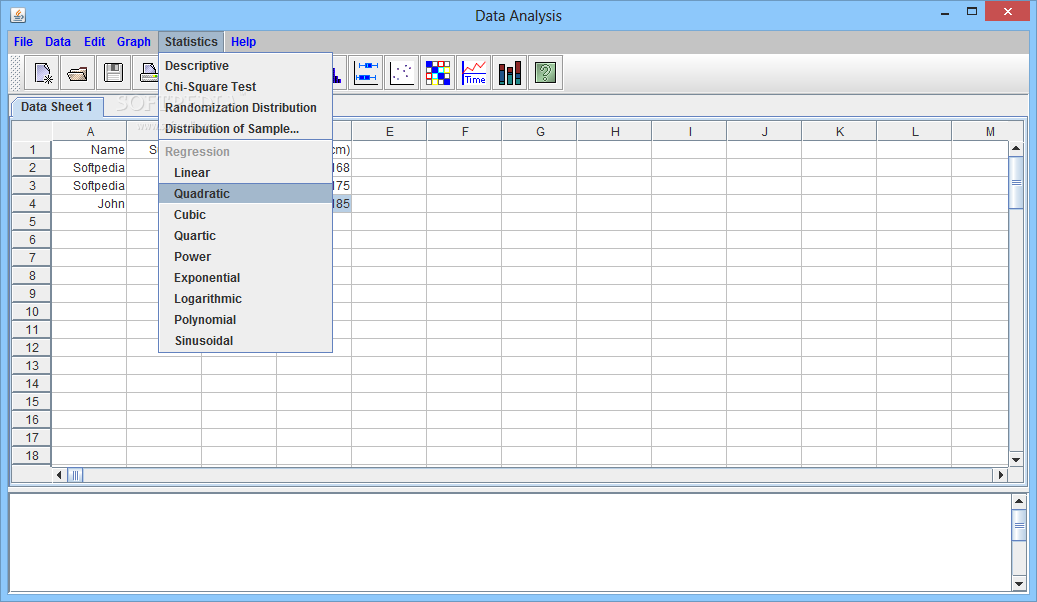Click the toolbar drag handle grip

pos(16,73)
